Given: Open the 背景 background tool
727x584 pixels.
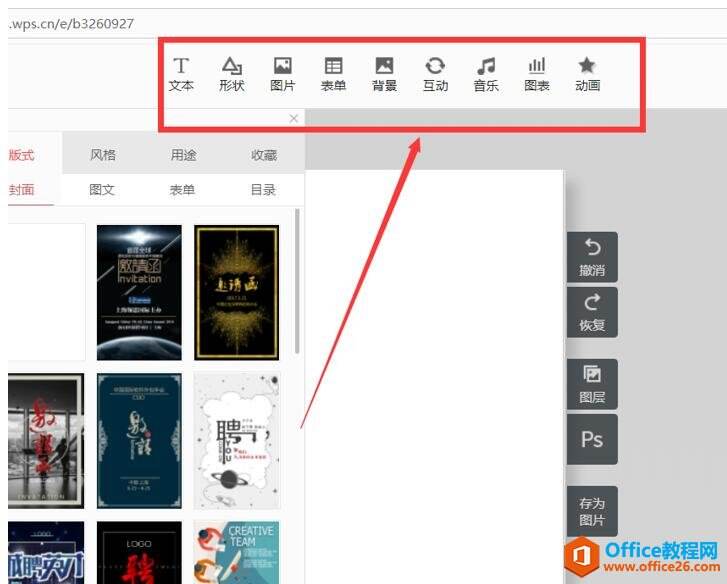Looking at the screenshot, I should [x=384, y=74].
